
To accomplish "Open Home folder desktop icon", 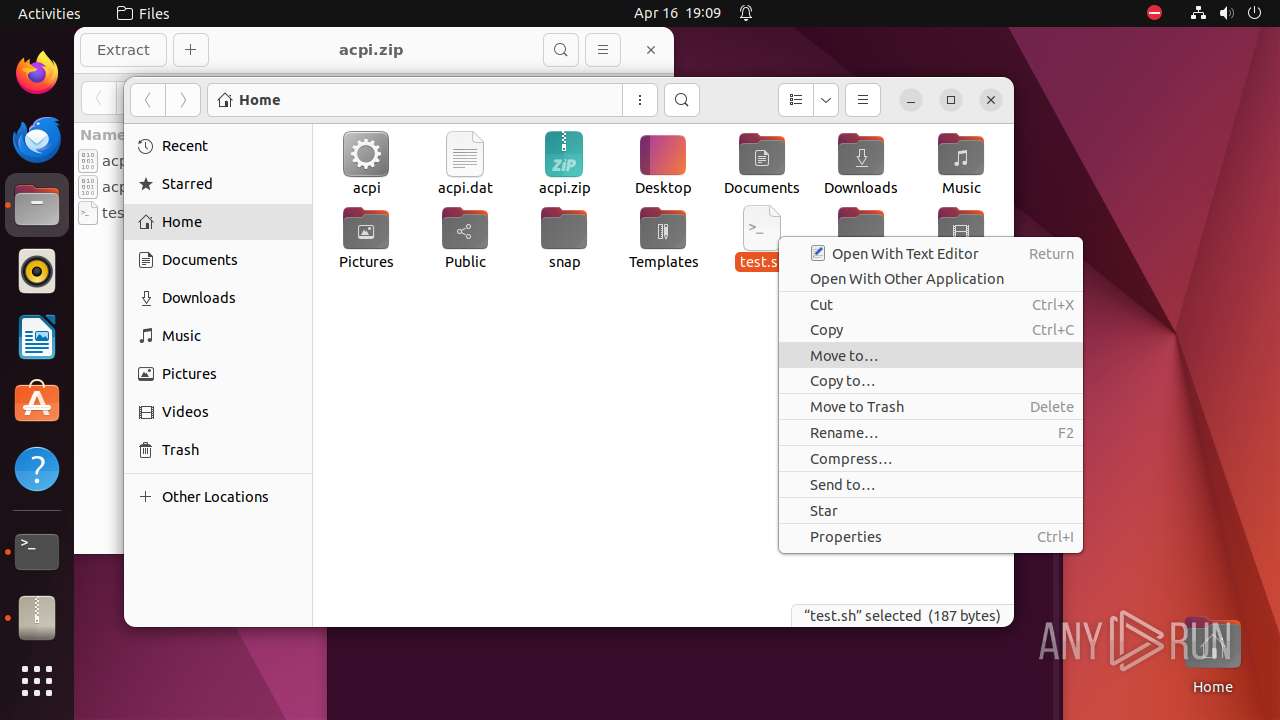I will click(1212, 657).
